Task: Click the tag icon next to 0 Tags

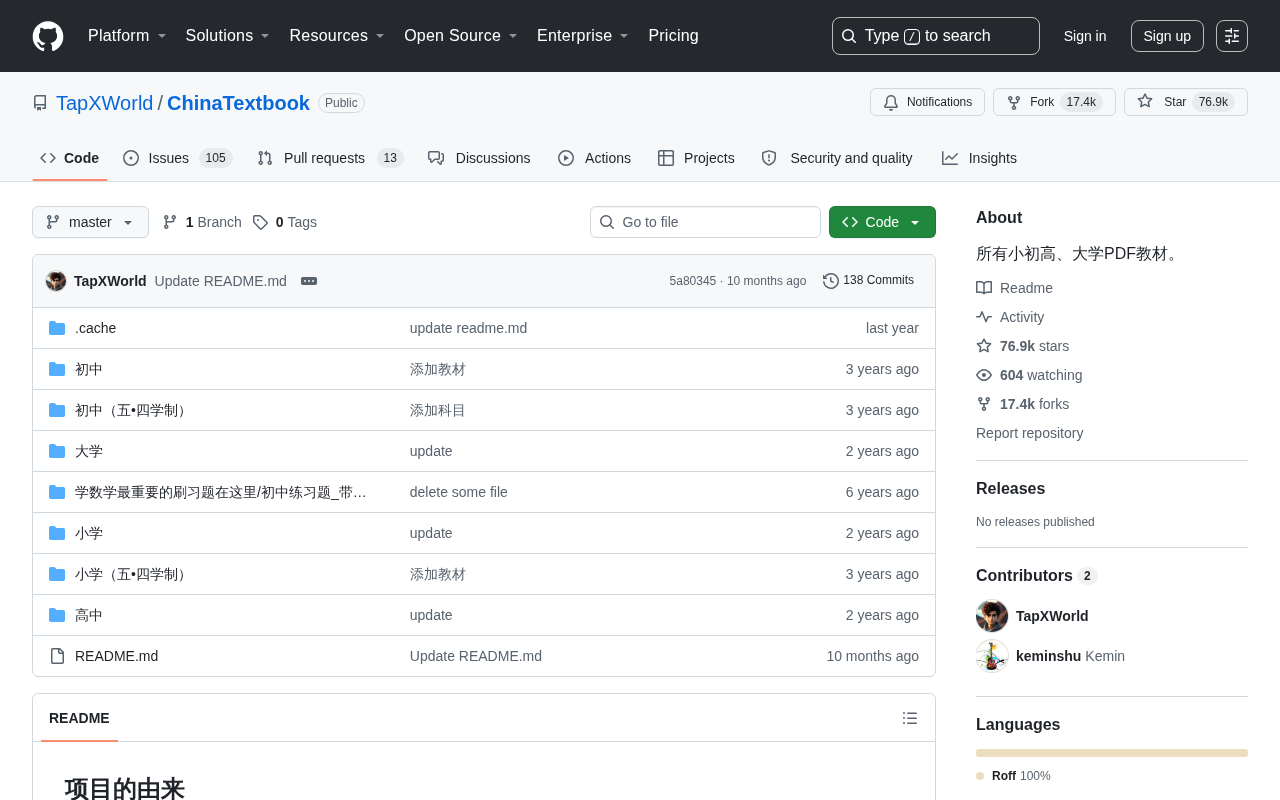Action: click(x=260, y=222)
